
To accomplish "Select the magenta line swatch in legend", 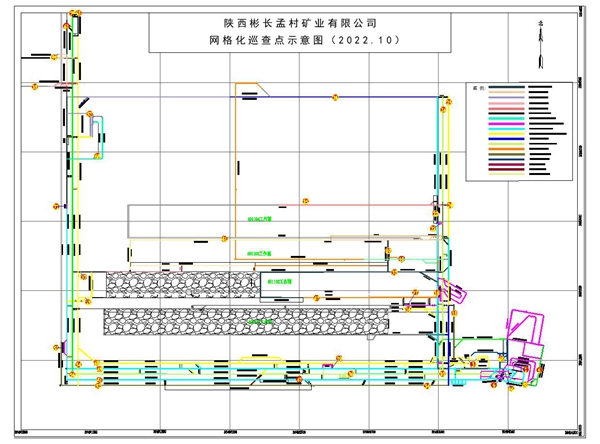I will point(507,124).
